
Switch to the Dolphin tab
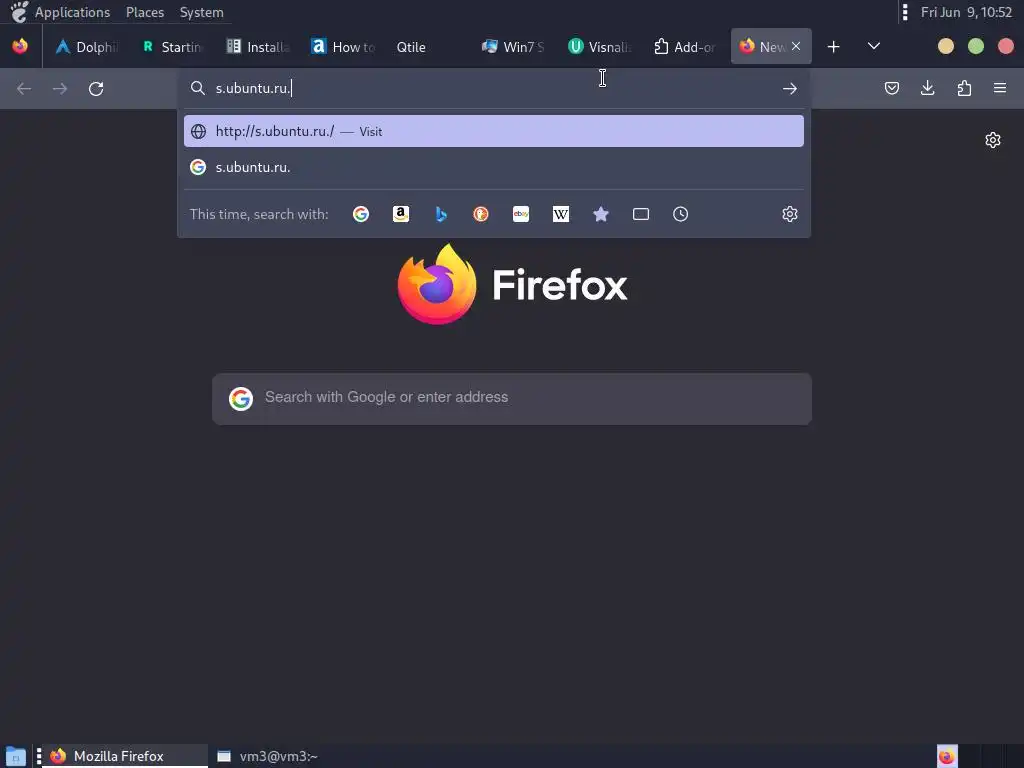86,47
